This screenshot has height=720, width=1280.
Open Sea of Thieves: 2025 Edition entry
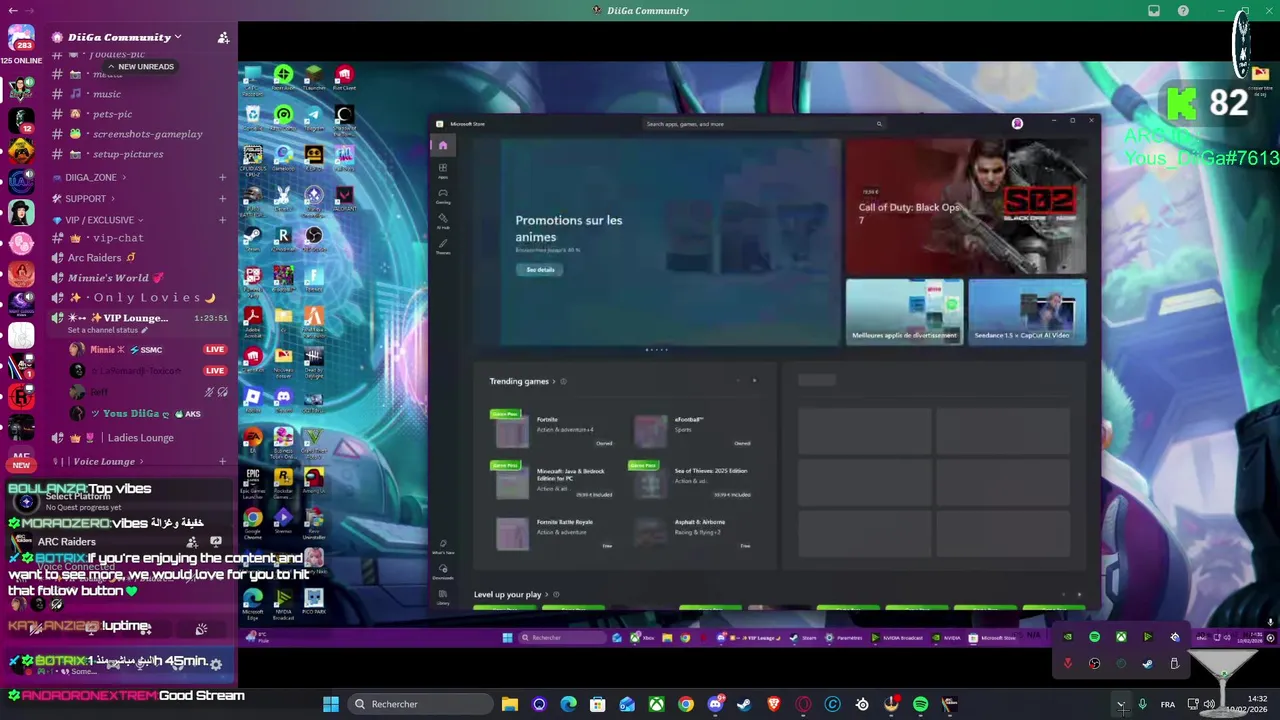[692, 482]
